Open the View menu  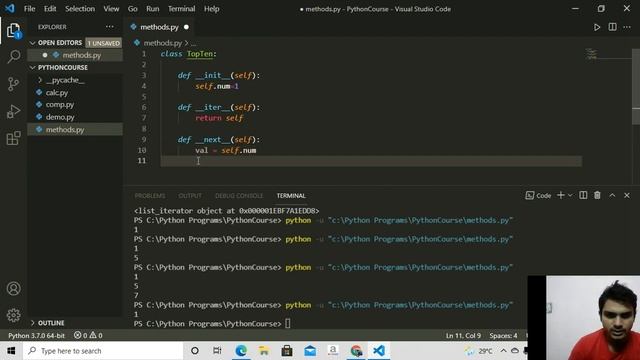click(111, 9)
